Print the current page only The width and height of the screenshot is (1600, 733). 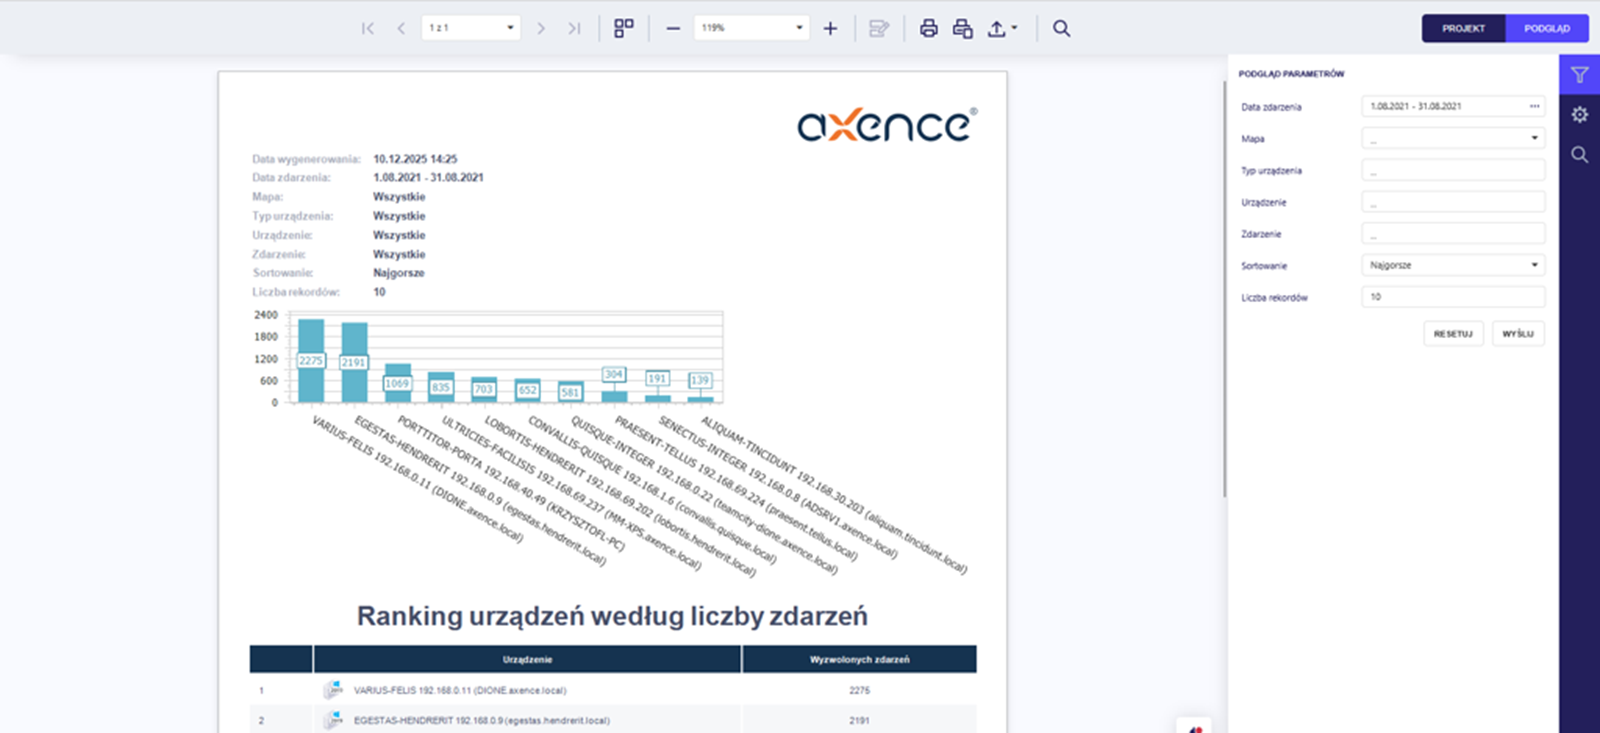tap(963, 28)
